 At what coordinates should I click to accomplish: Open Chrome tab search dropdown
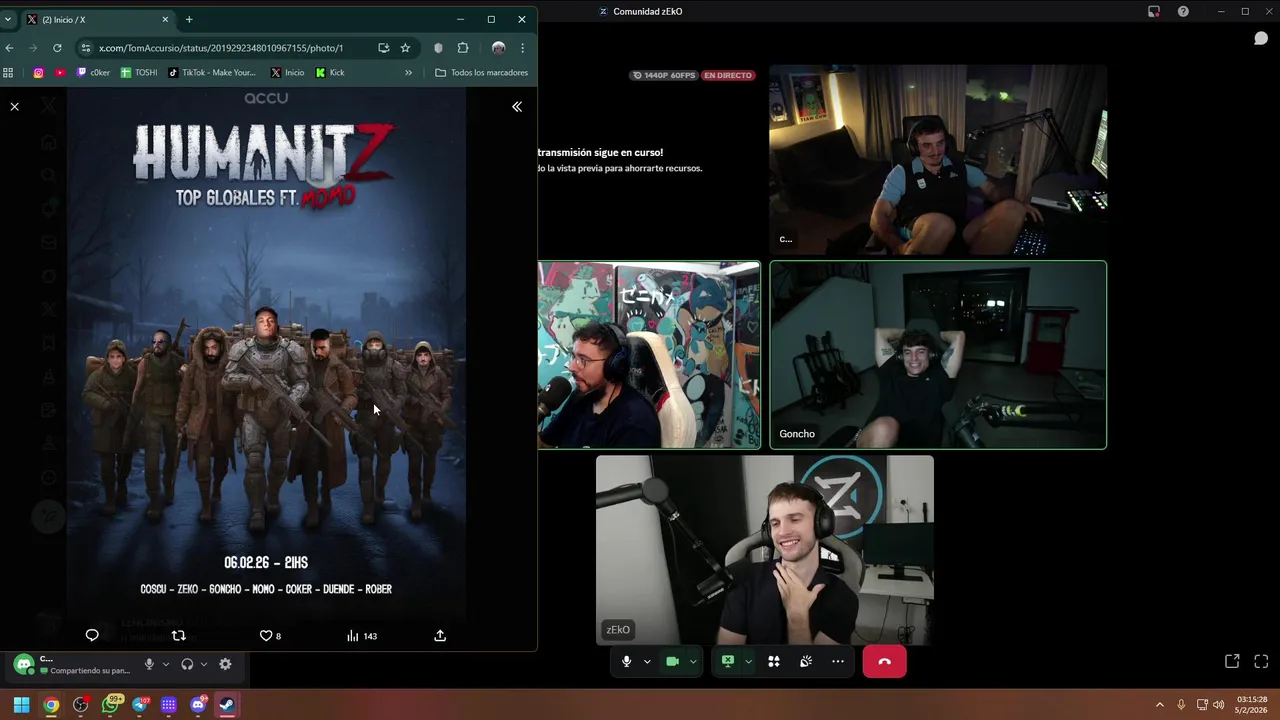coord(8,19)
